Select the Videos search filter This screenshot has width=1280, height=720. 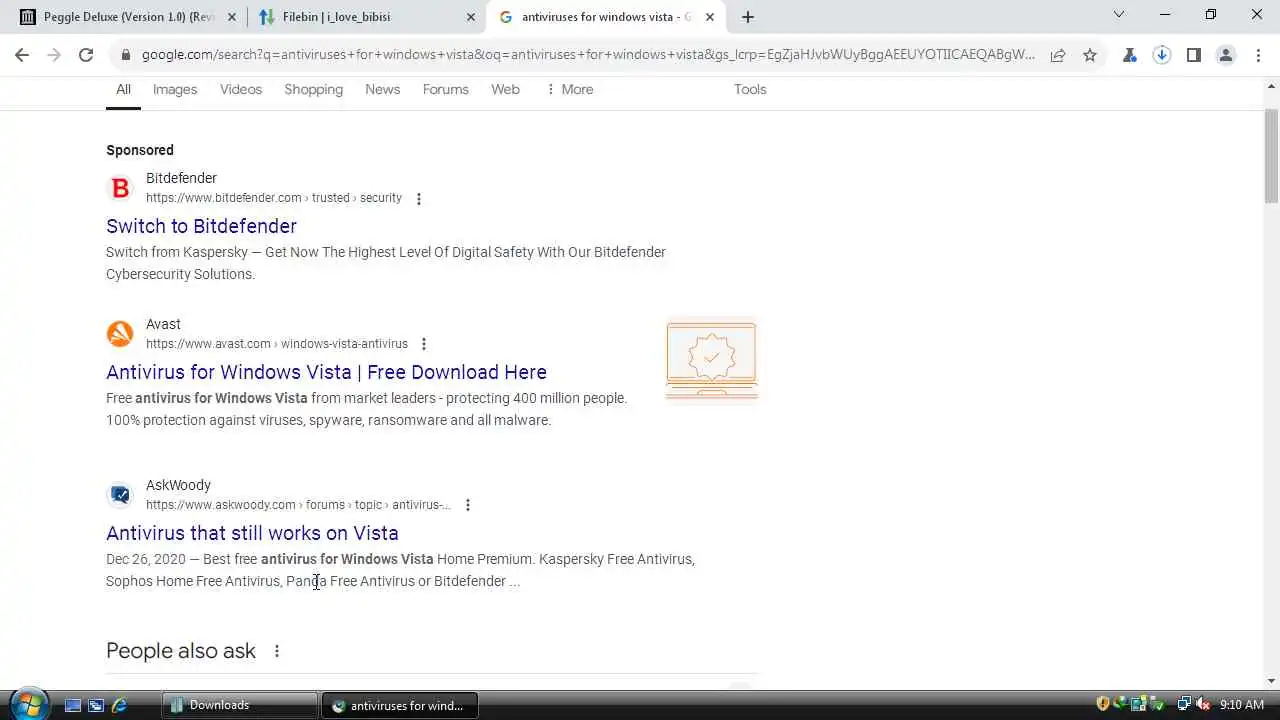[x=241, y=89]
